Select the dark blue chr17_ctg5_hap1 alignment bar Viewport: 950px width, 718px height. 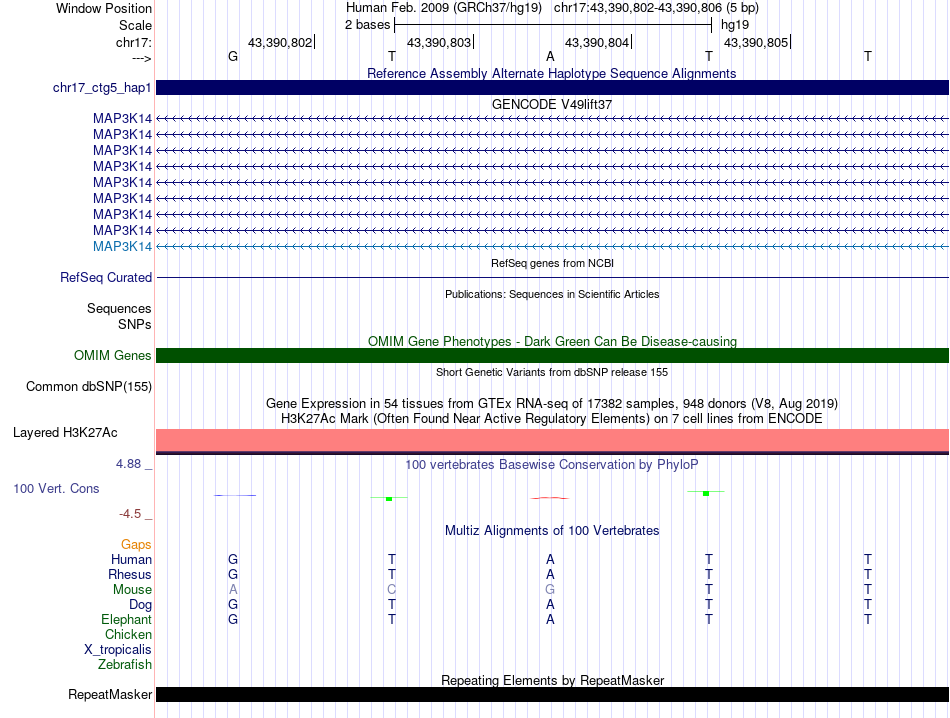pos(552,87)
